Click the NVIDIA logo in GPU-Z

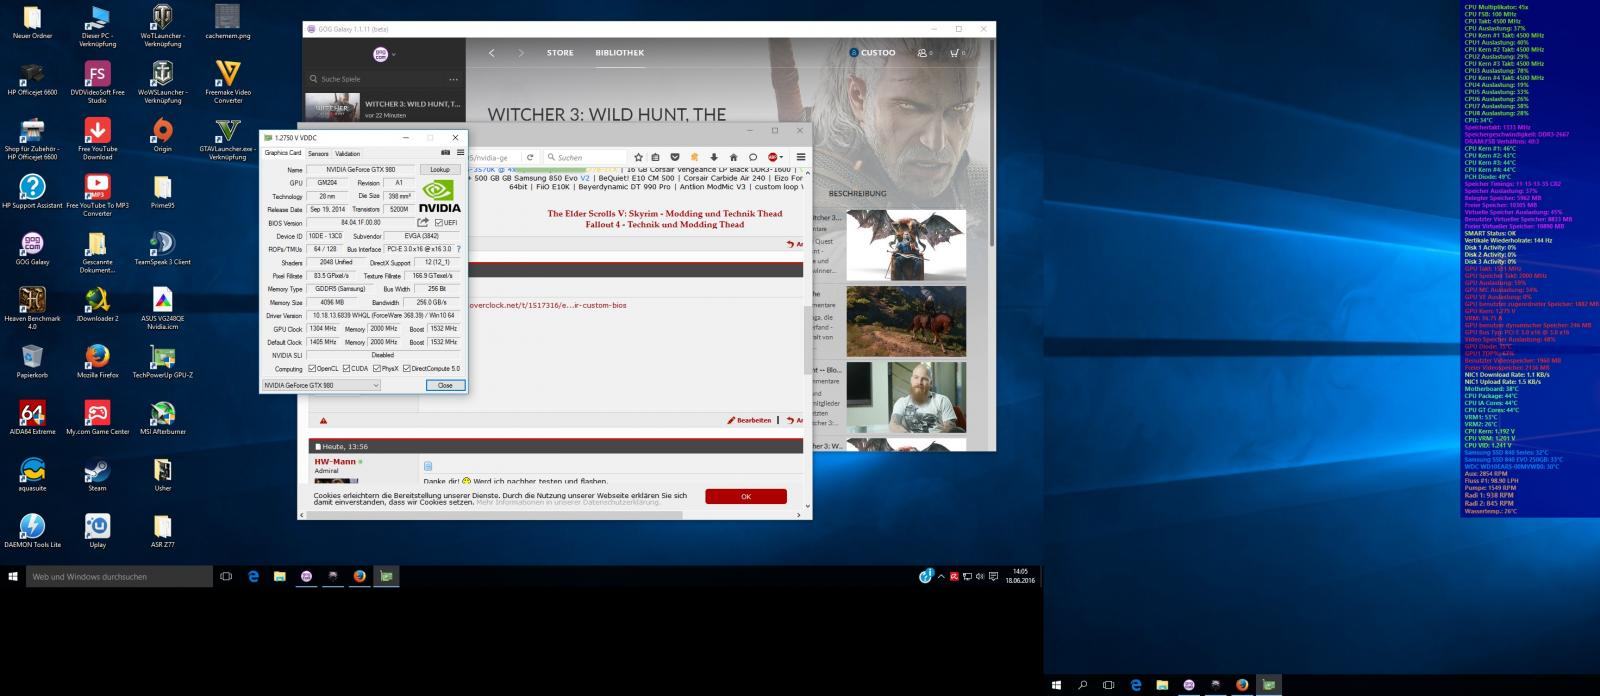[x=440, y=196]
